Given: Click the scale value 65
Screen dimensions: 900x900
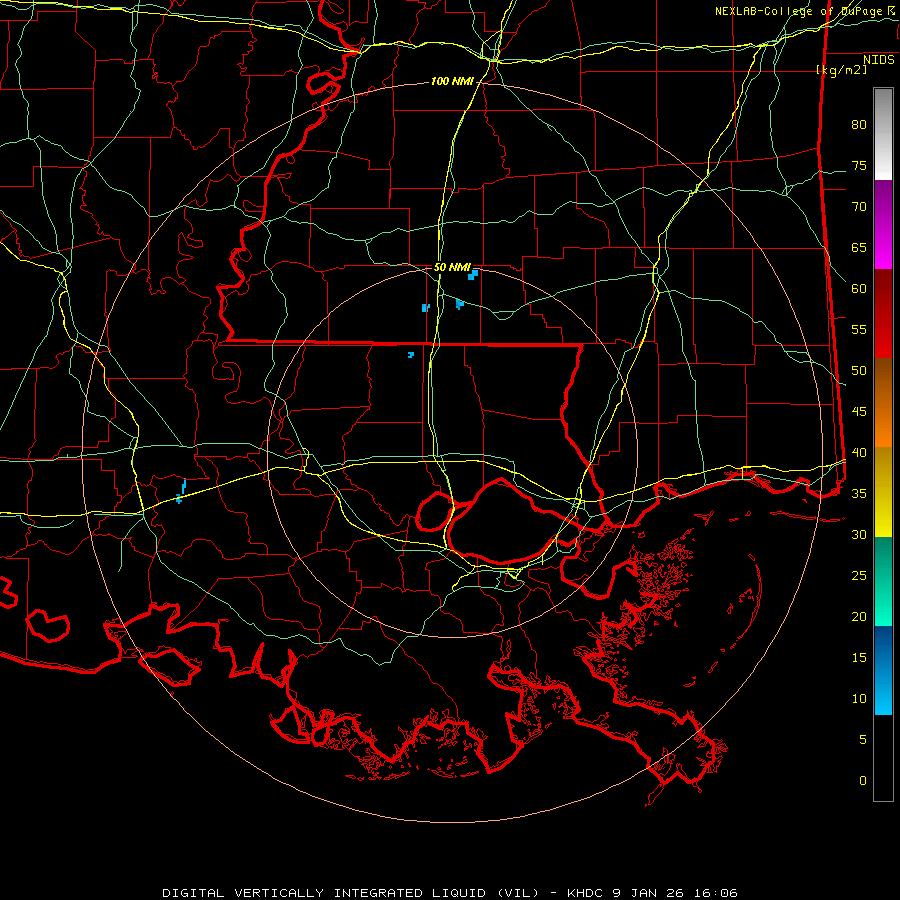Looking at the screenshot, I should pyautogui.click(x=859, y=247).
